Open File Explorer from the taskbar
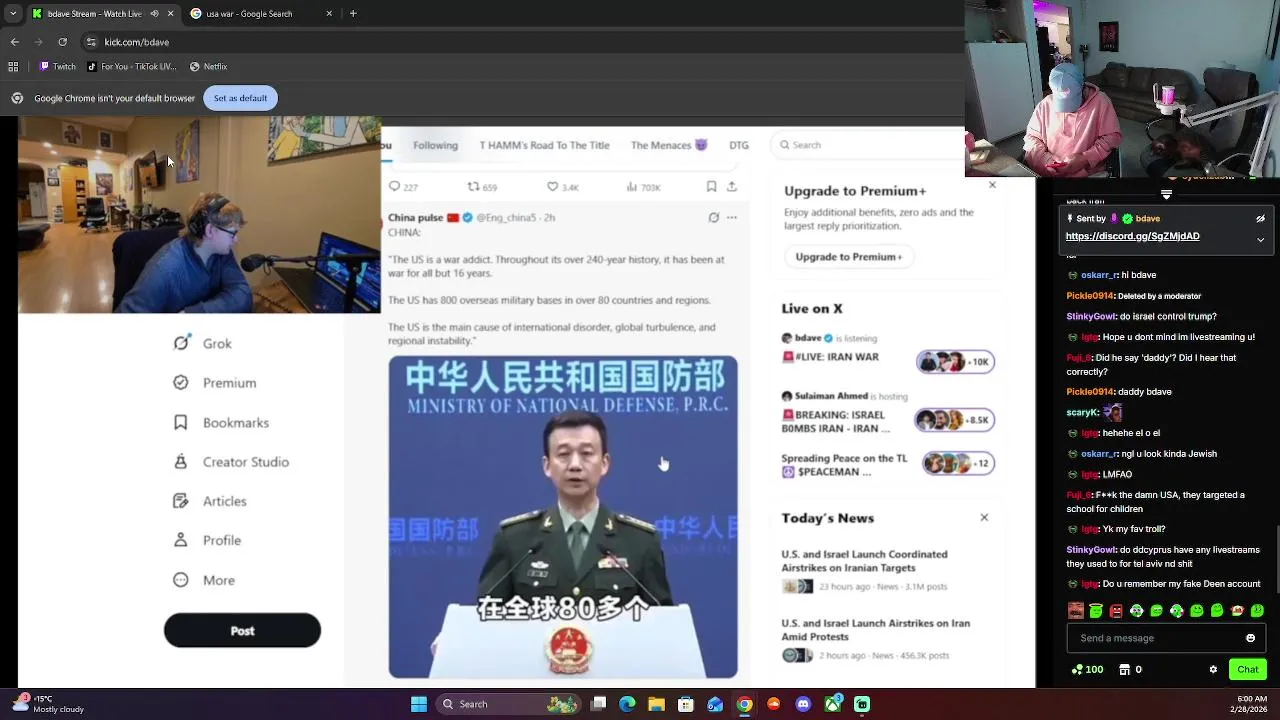The height and width of the screenshot is (720, 1280). point(657,704)
